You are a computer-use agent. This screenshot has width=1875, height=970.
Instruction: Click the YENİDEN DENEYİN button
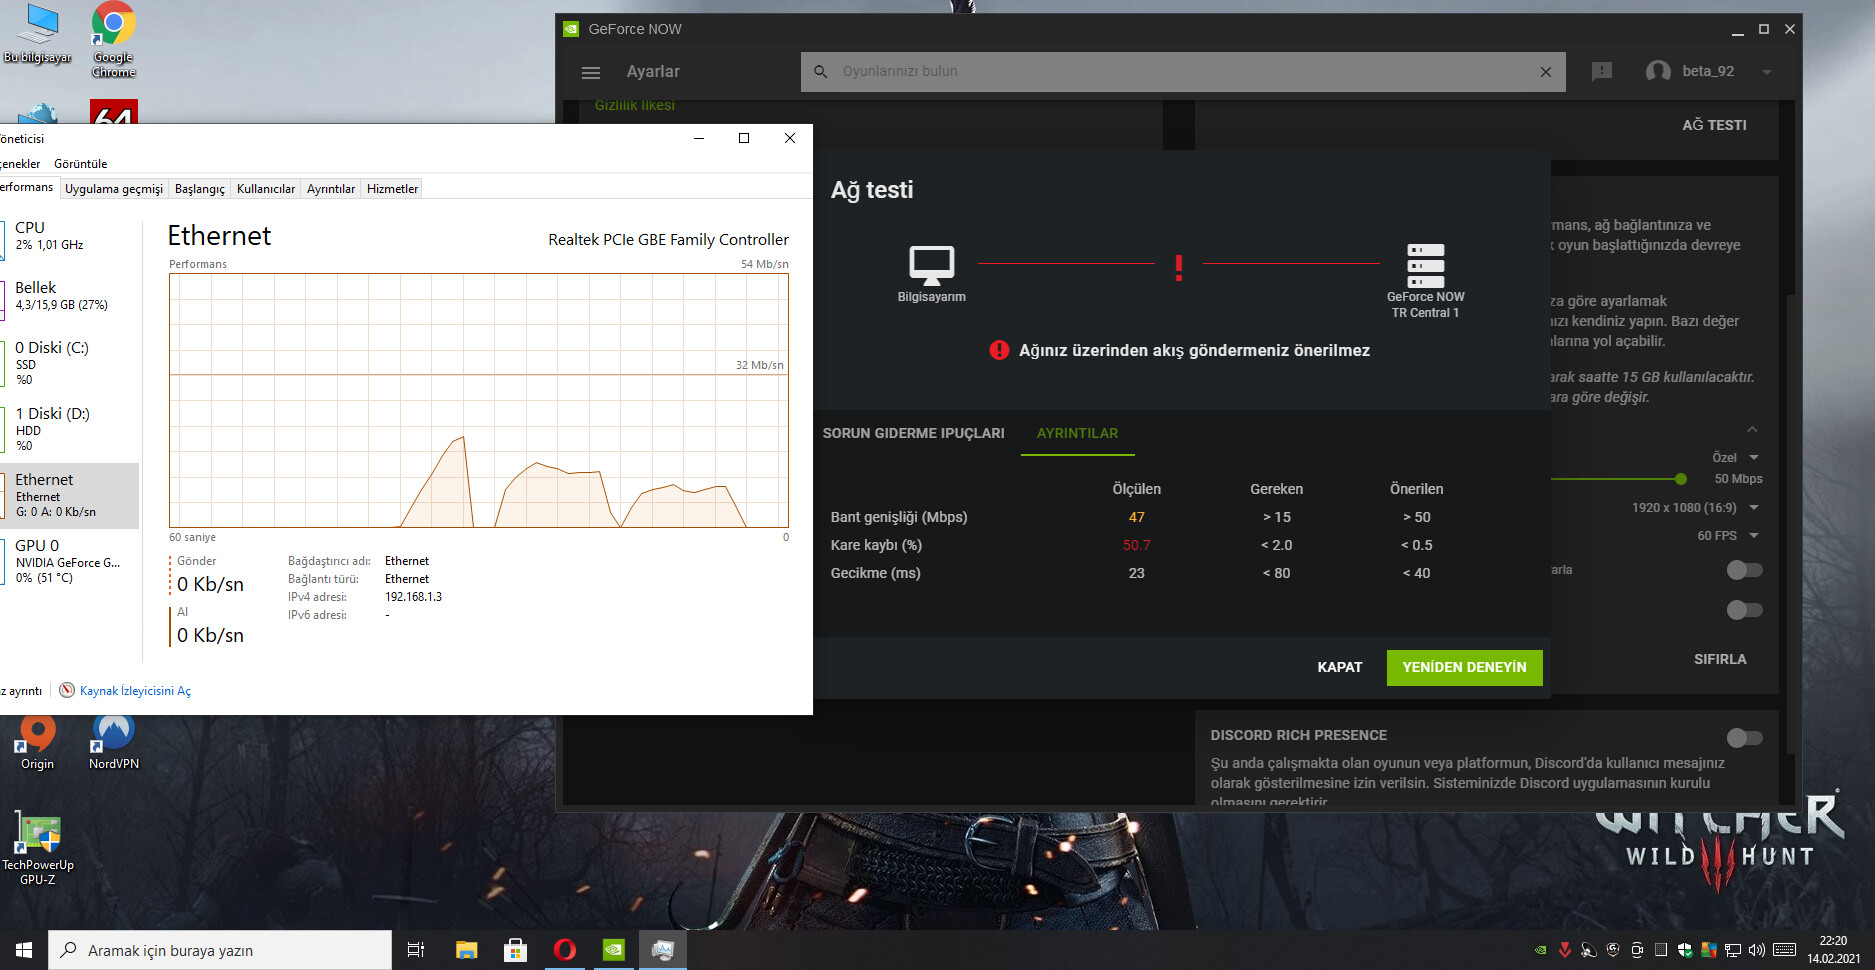click(x=1464, y=667)
